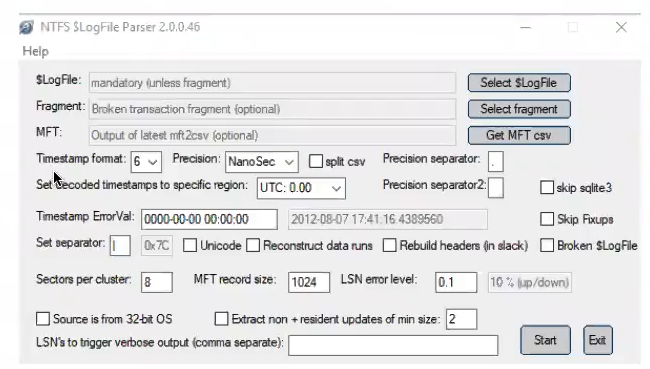Viewport: 650px width, 369px height.
Task: Enable Extract non + resident updates checkbox
Action: click(221, 319)
